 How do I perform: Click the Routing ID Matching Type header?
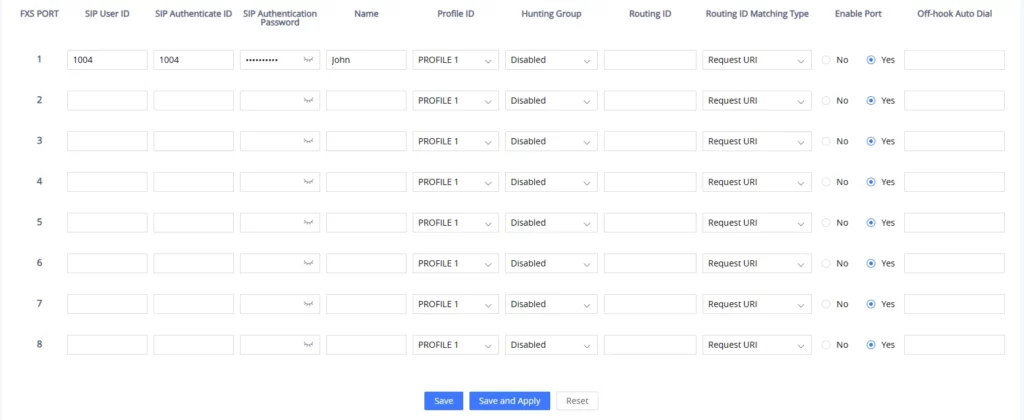757,14
